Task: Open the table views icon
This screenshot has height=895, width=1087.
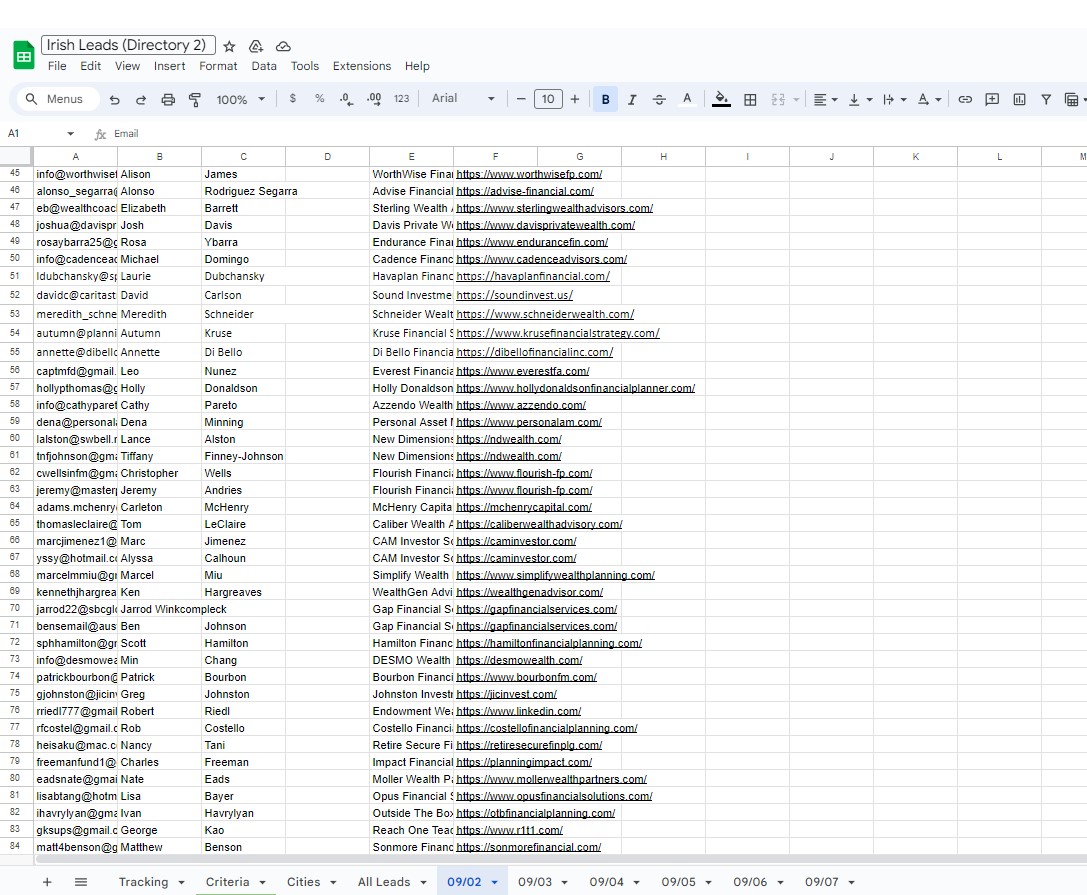Action: pos(1071,99)
